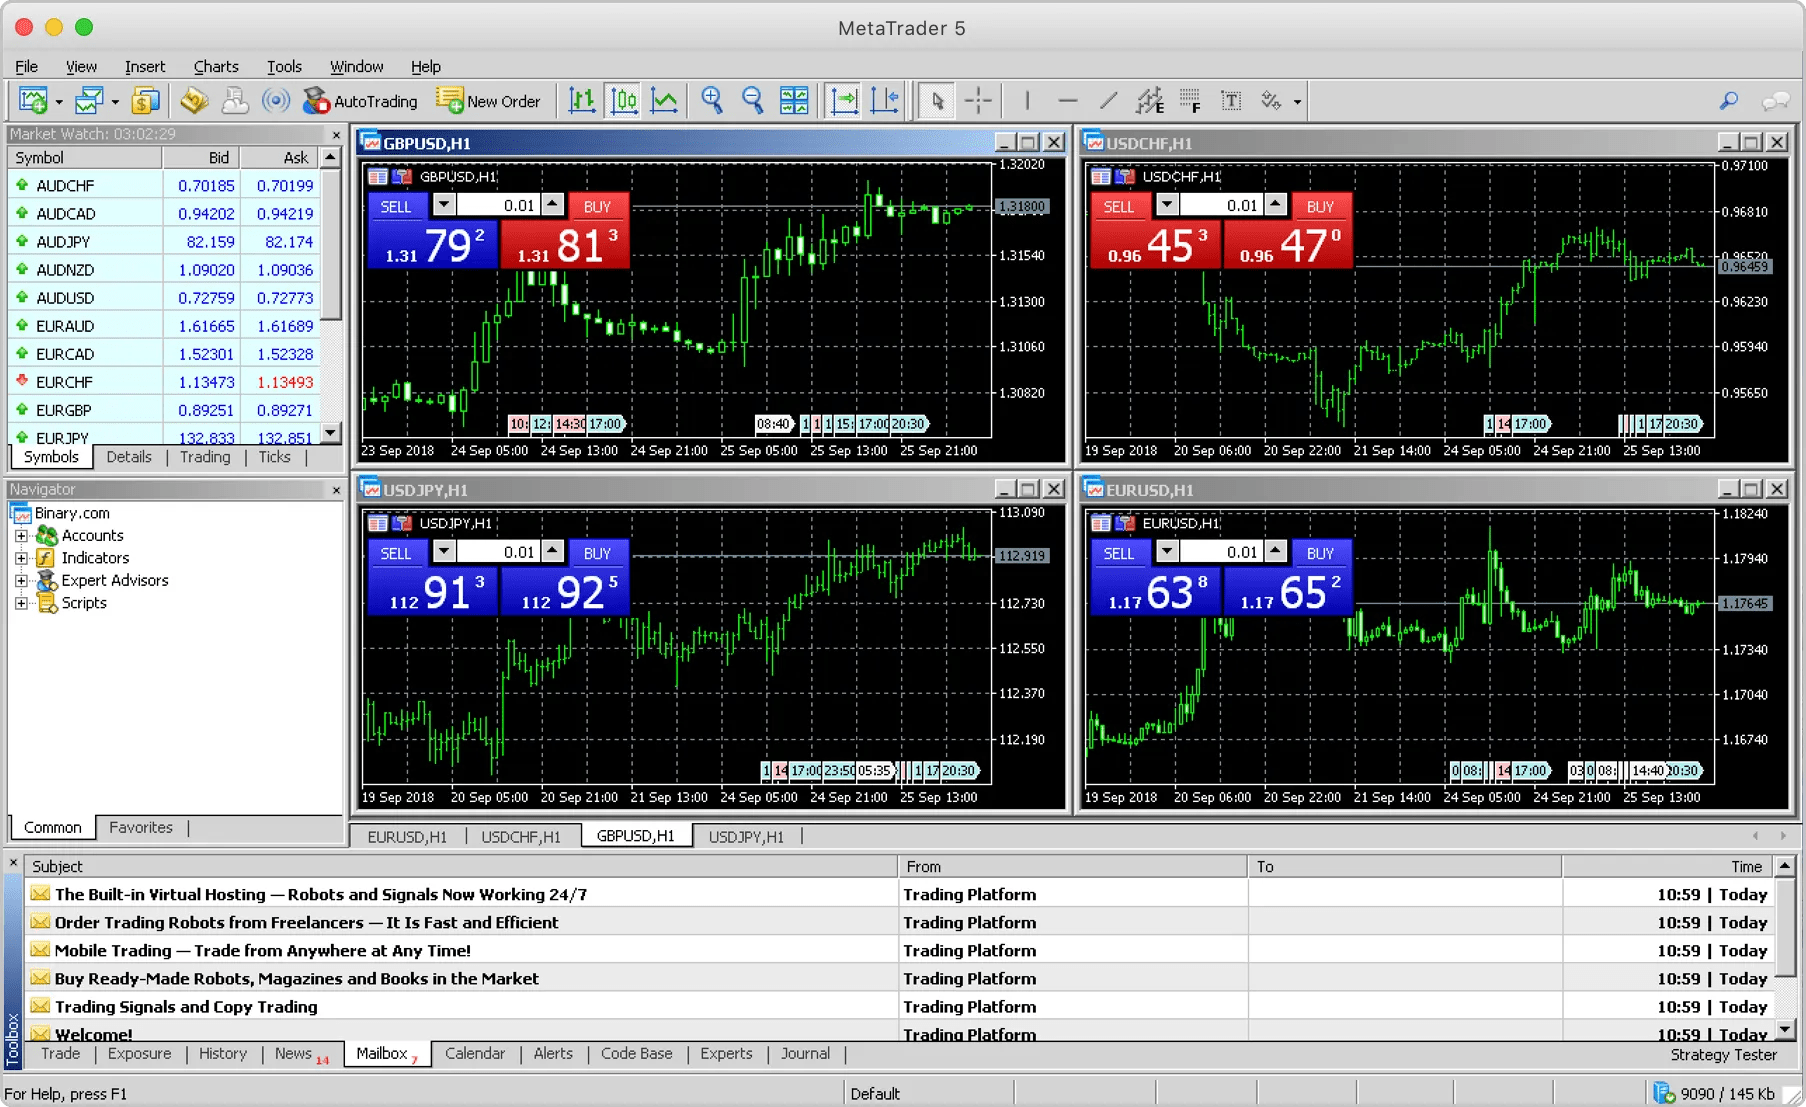Click the New Chart toolbar icon
The height and width of the screenshot is (1107, 1806).
click(33, 101)
